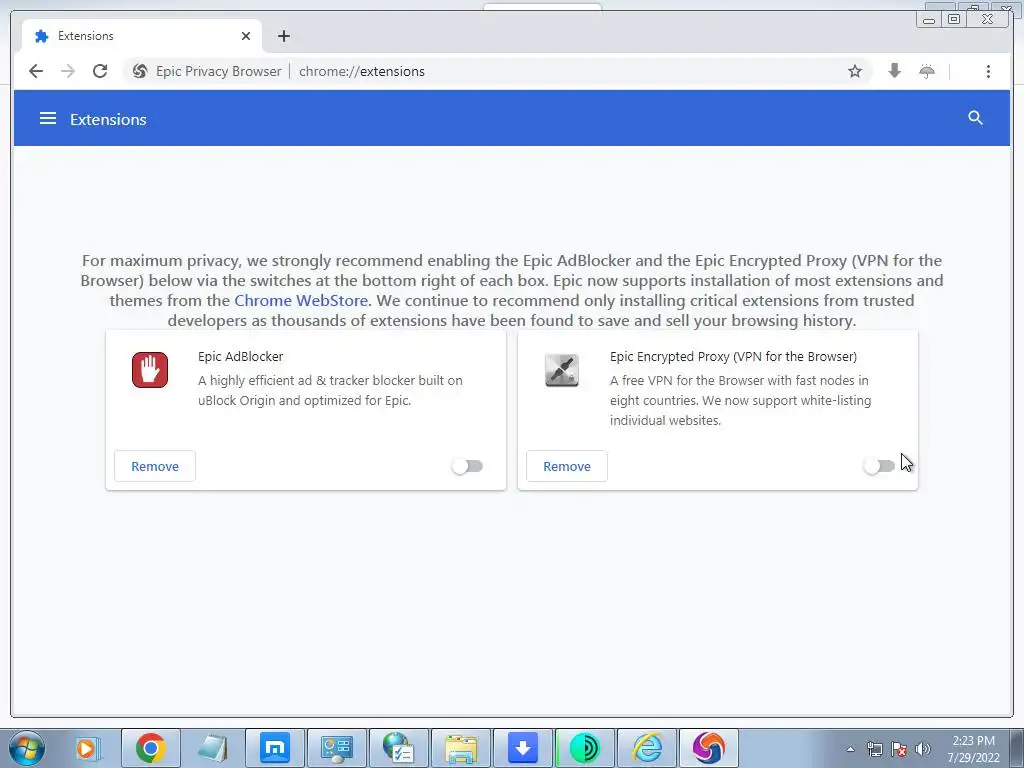Open the blue download manager taskbar icon
This screenshot has width=1024, height=768.
pyautogui.click(x=523, y=748)
